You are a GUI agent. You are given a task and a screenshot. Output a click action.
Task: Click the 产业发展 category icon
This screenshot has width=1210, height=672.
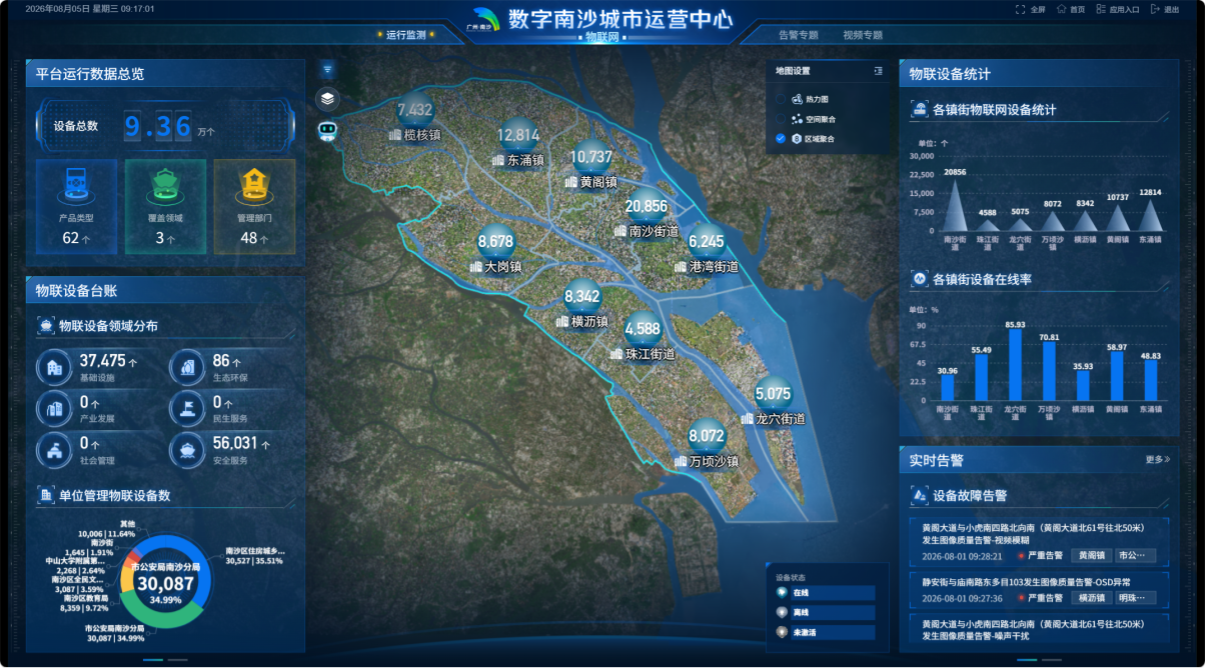coord(54,409)
